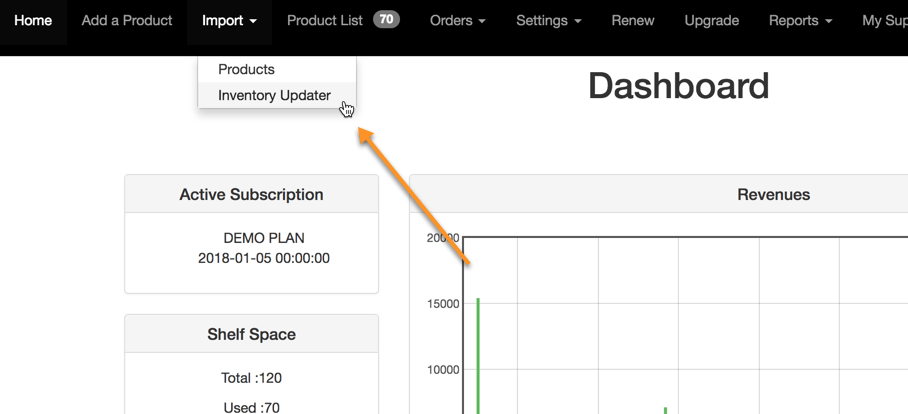
Task: Click the Revenues chart title
Action: (x=773, y=195)
